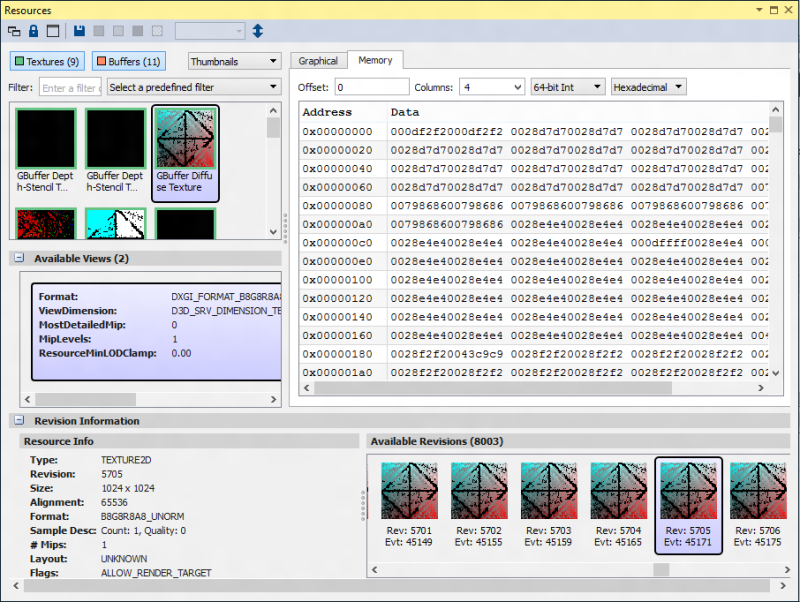Switch to the Graphical tab

(318, 61)
